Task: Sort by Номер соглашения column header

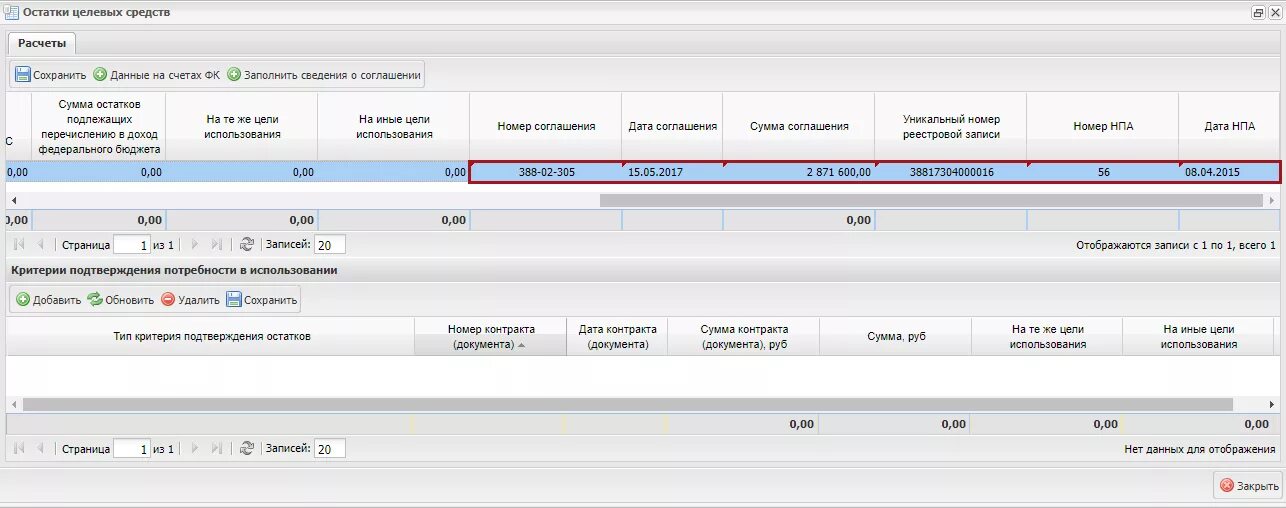Action: point(546,126)
